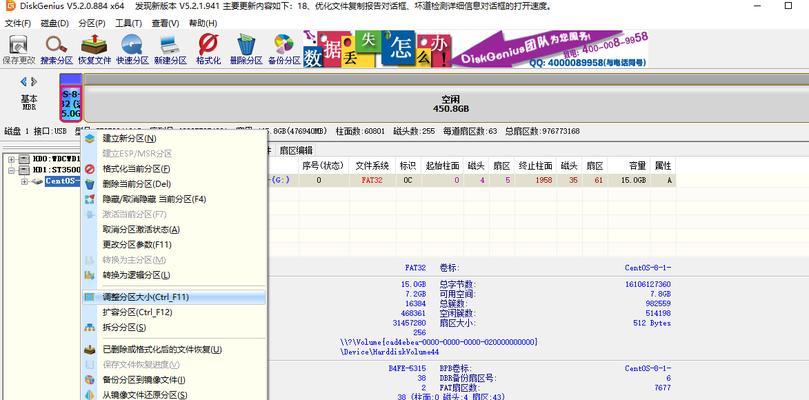Click the \Device\HarddiskVolume44 path text

[x=391, y=352]
